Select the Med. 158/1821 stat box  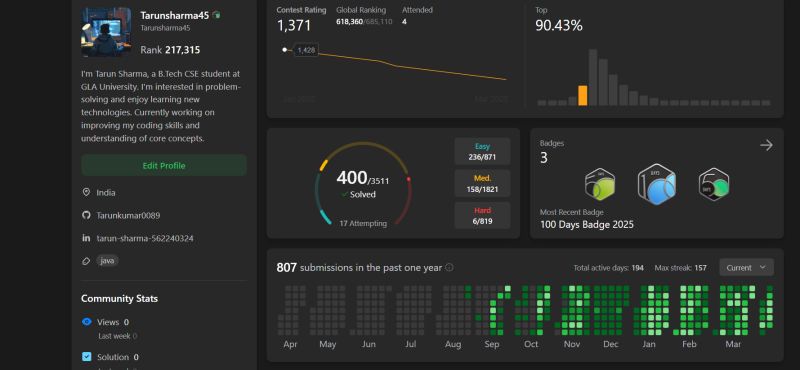pyautogui.click(x=482, y=184)
